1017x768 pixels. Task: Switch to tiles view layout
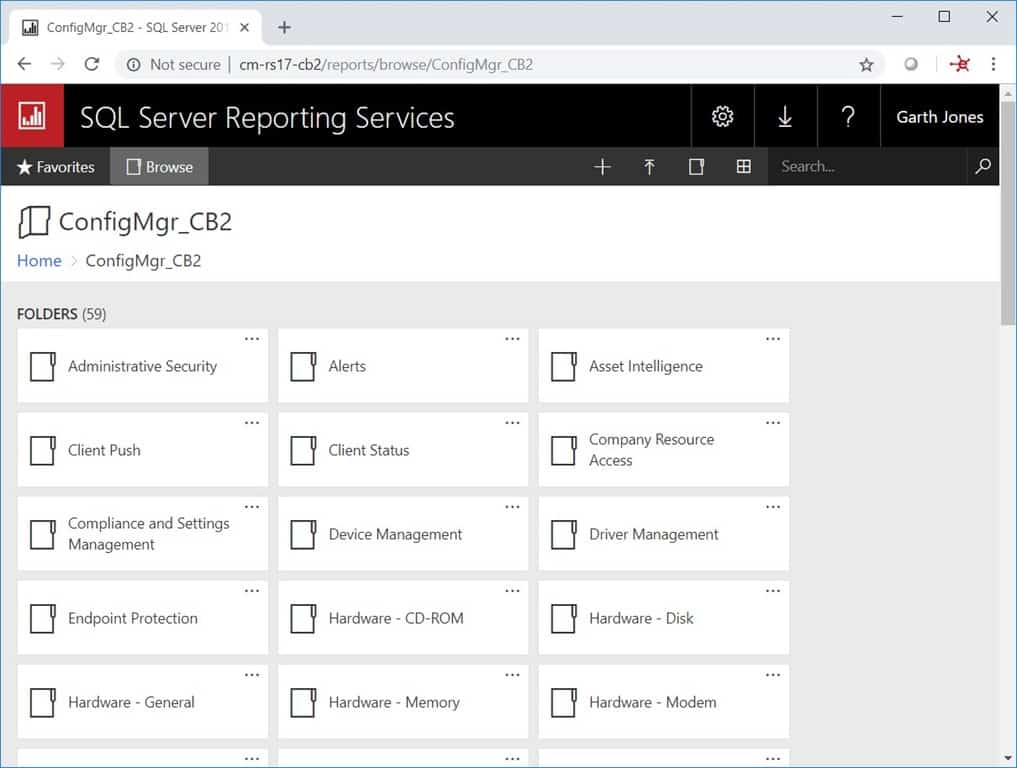tap(744, 166)
